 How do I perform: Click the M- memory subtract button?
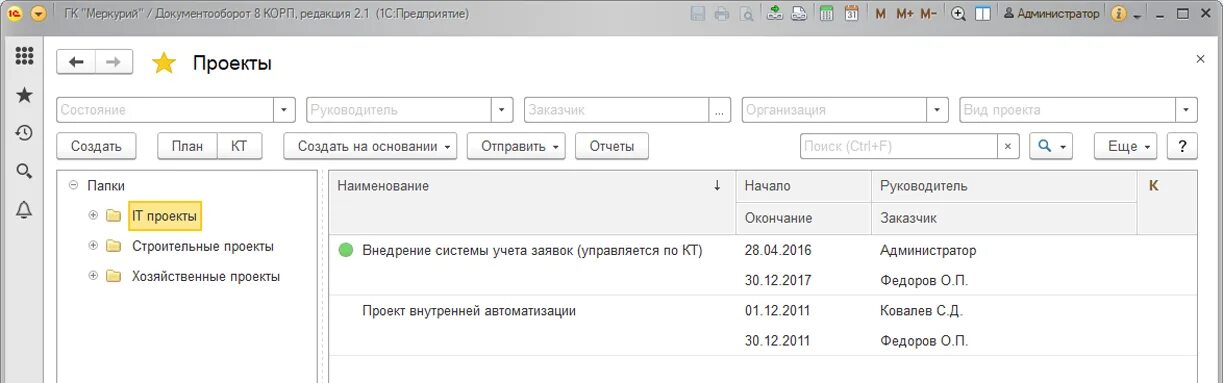pos(929,14)
